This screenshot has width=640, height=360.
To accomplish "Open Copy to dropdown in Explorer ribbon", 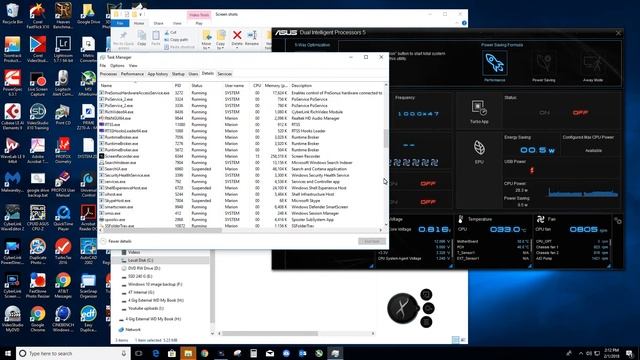I will click(x=221, y=40).
